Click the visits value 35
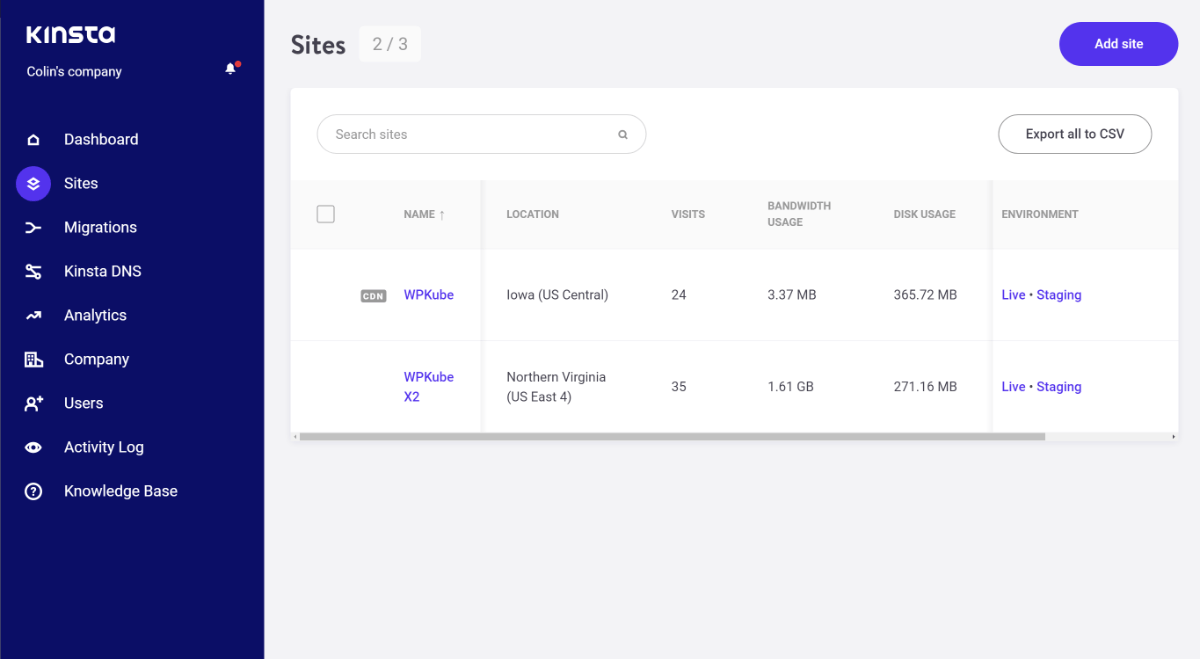Image resolution: width=1200 pixels, height=659 pixels. pyautogui.click(x=679, y=387)
